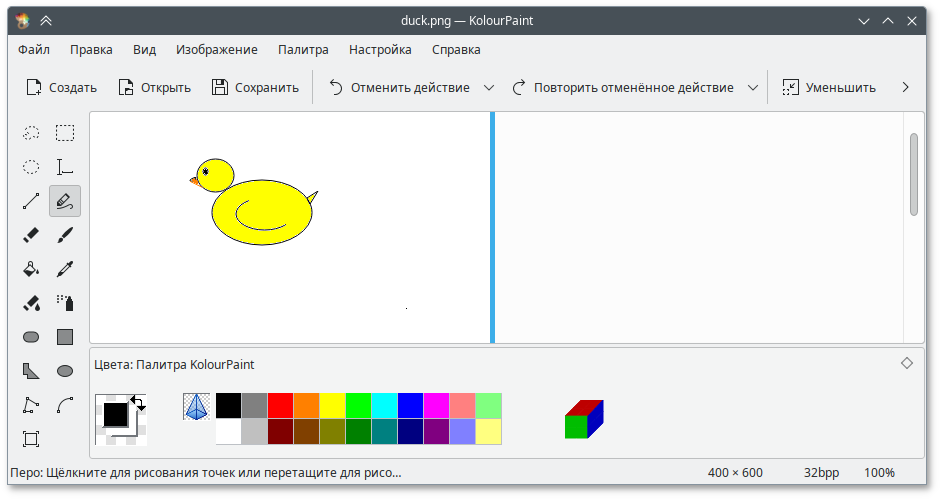This screenshot has width=940, height=499.
Task: Click the black foreground color box
Action: pyautogui.click(x=115, y=414)
